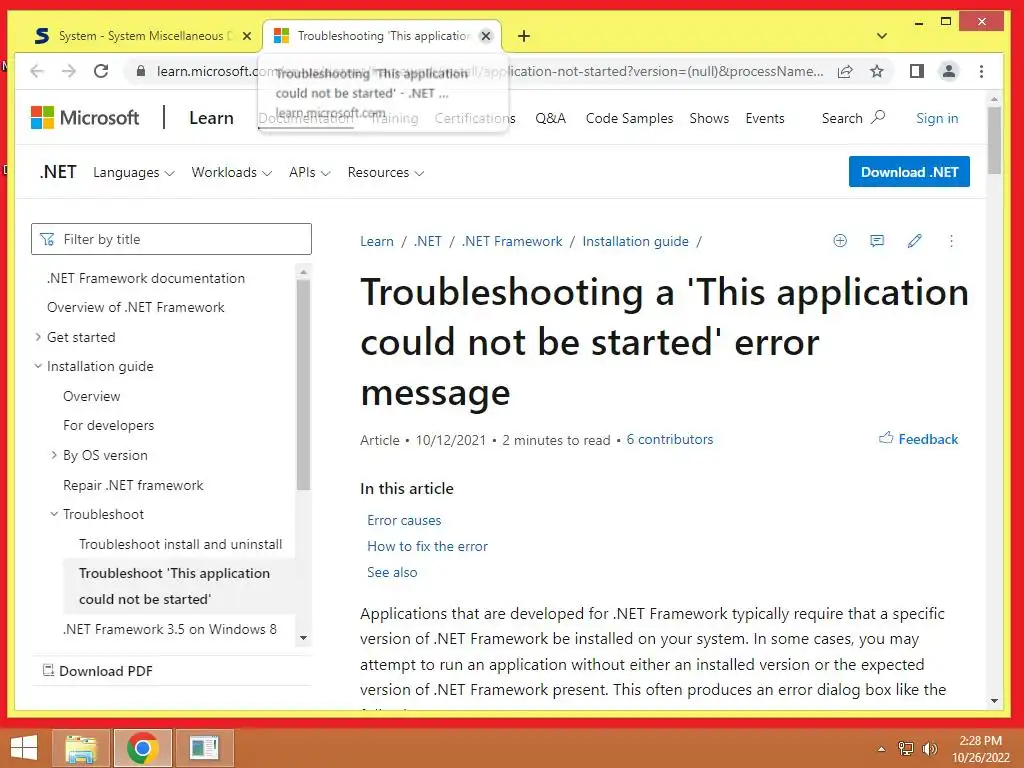Image resolution: width=1024 pixels, height=768 pixels.
Task: Click the Sign in link
Action: pos(937,118)
